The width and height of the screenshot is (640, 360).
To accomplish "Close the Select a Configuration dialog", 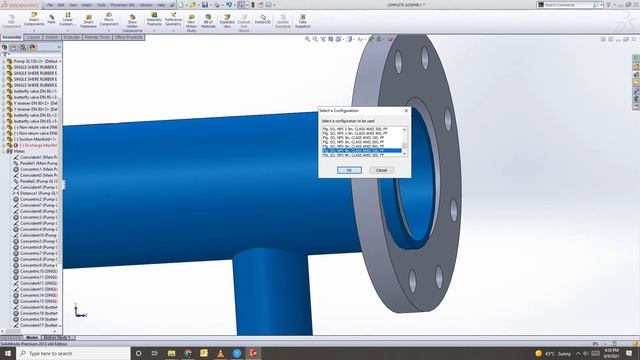I will [x=406, y=111].
